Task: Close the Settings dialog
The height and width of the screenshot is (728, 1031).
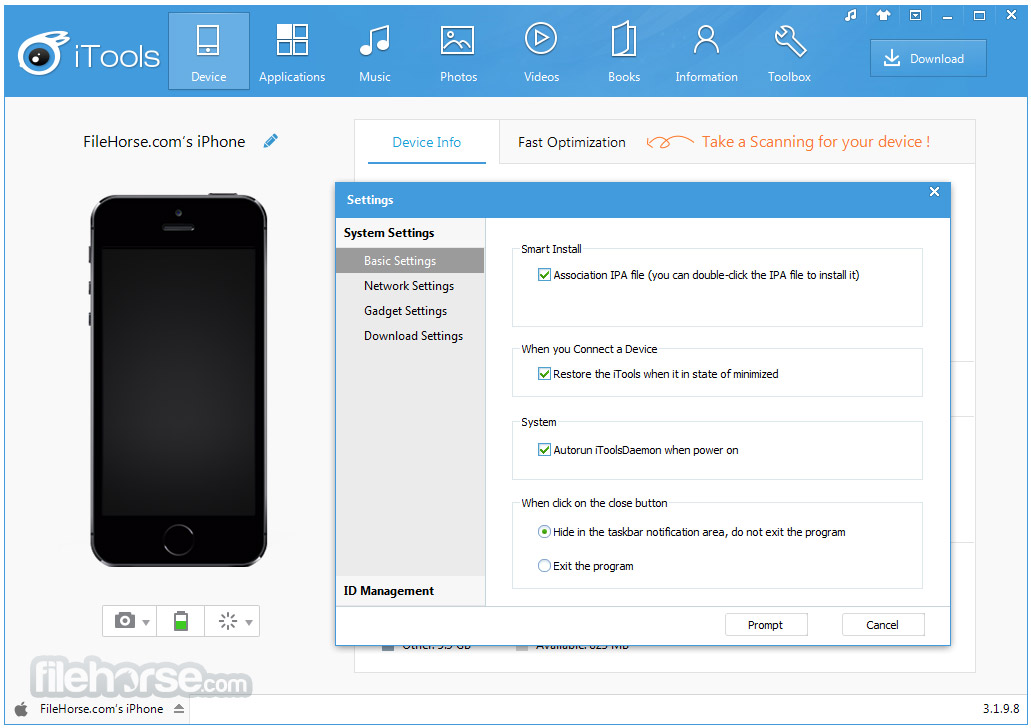Action: tap(934, 191)
